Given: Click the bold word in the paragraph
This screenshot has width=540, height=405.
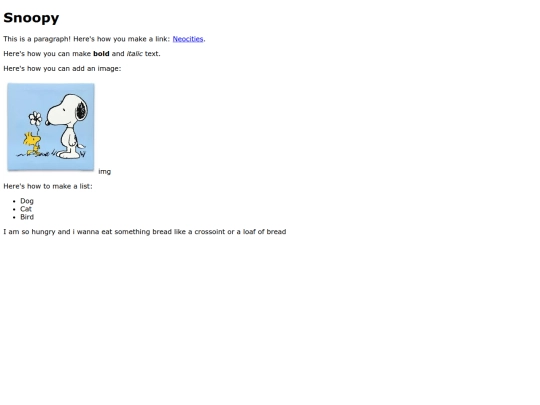Looking at the screenshot, I should point(101,54).
